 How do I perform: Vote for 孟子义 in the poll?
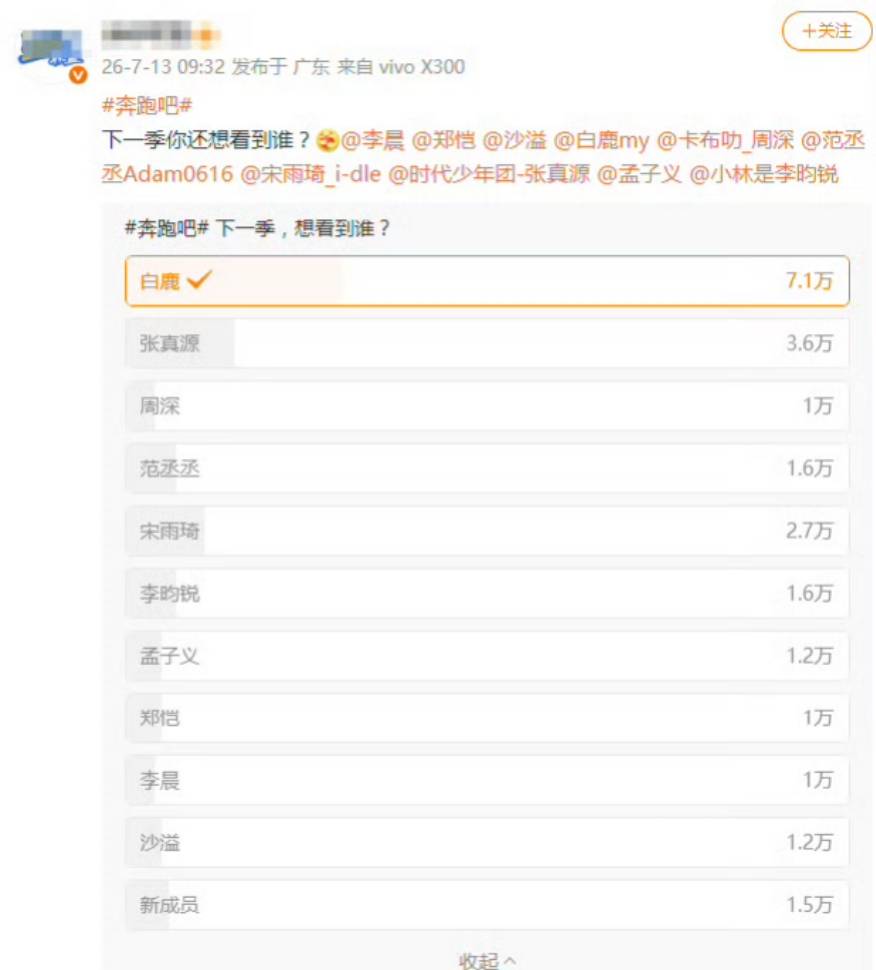(487, 656)
